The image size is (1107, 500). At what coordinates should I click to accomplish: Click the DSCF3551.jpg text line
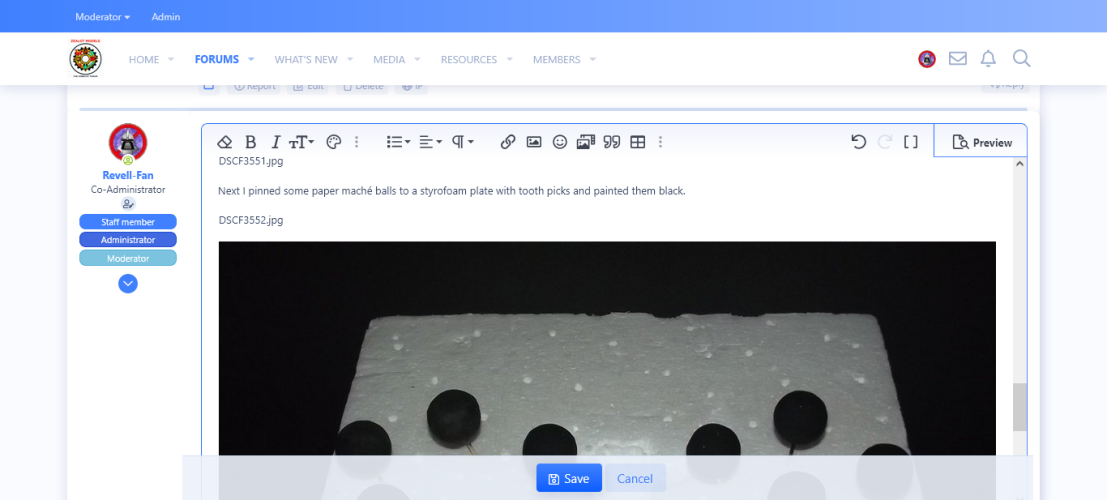[x=251, y=161]
